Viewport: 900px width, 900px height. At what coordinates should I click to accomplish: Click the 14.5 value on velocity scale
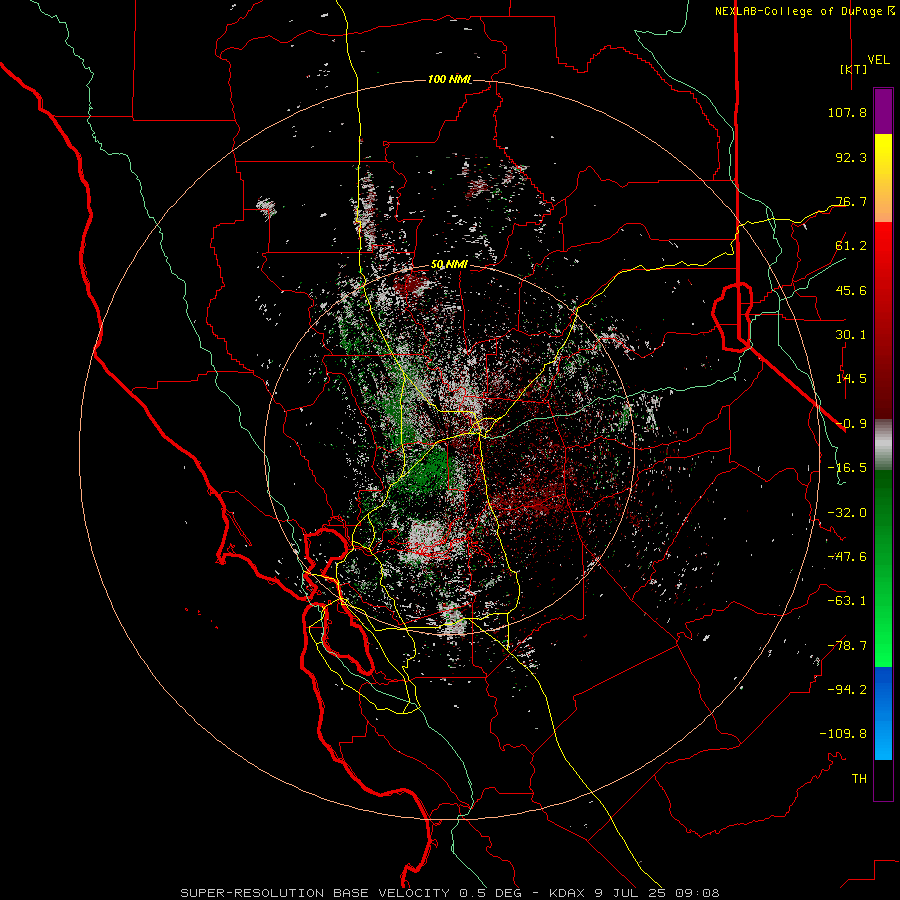point(851,379)
